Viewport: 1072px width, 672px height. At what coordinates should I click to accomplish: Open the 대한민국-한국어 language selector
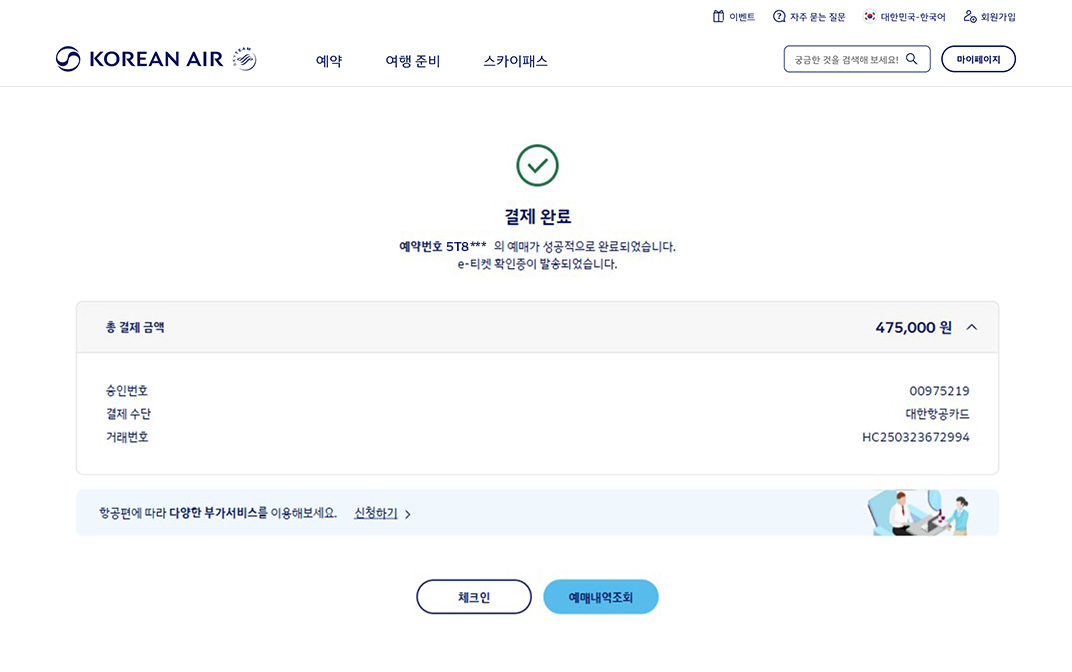click(903, 16)
